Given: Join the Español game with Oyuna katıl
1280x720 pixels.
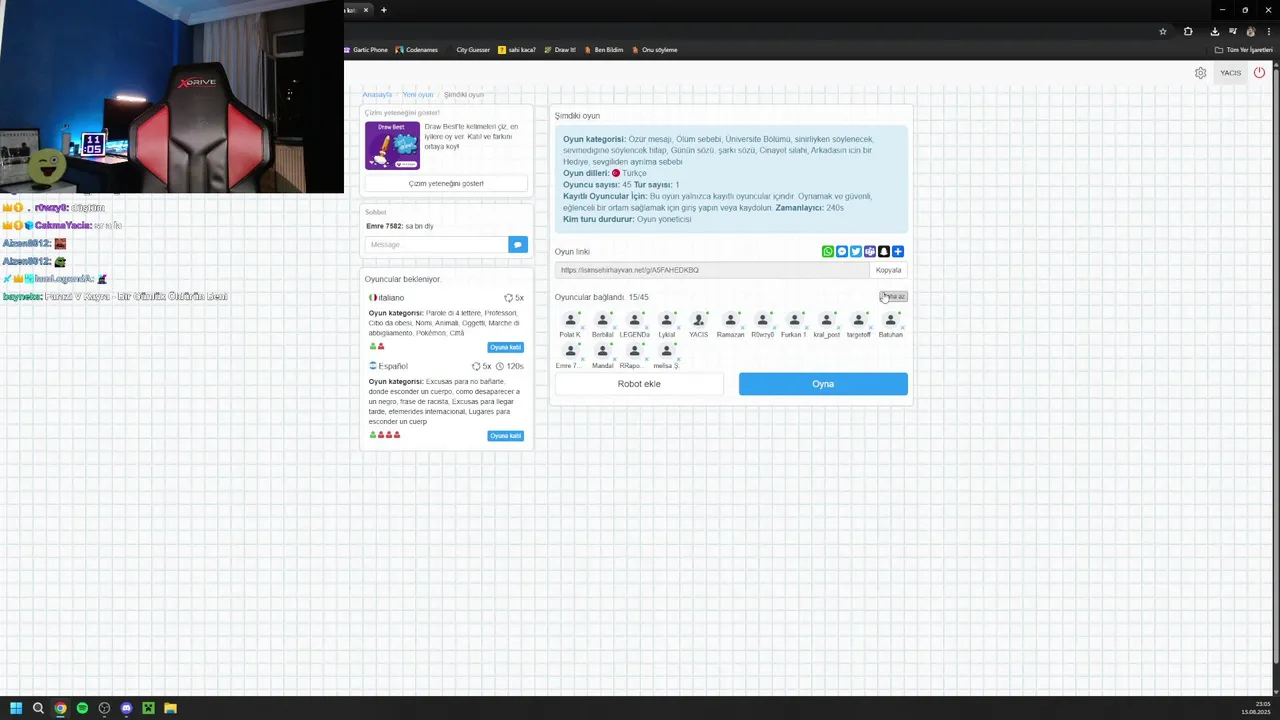Looking at the screenshot, I should [505, 436].
